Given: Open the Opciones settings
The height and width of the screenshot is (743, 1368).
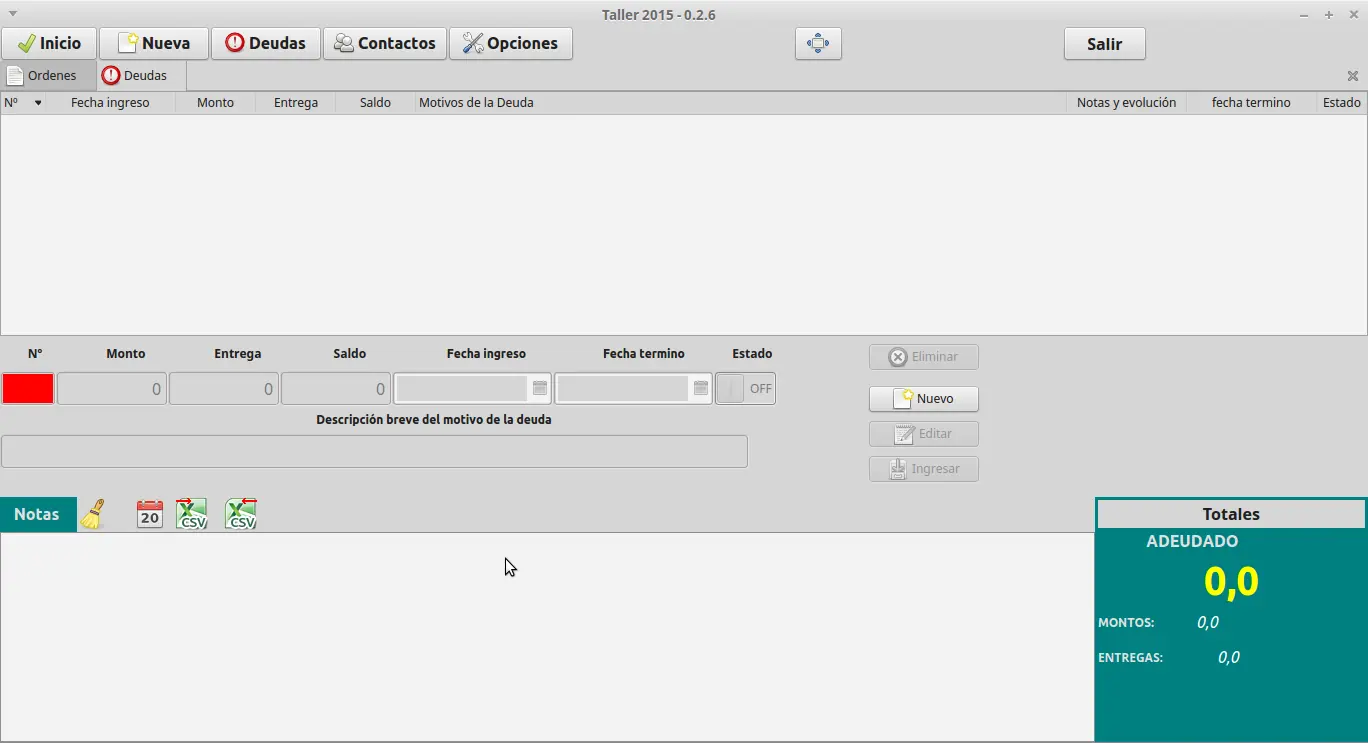Looking at the screenshot, I should pos(511,44).
